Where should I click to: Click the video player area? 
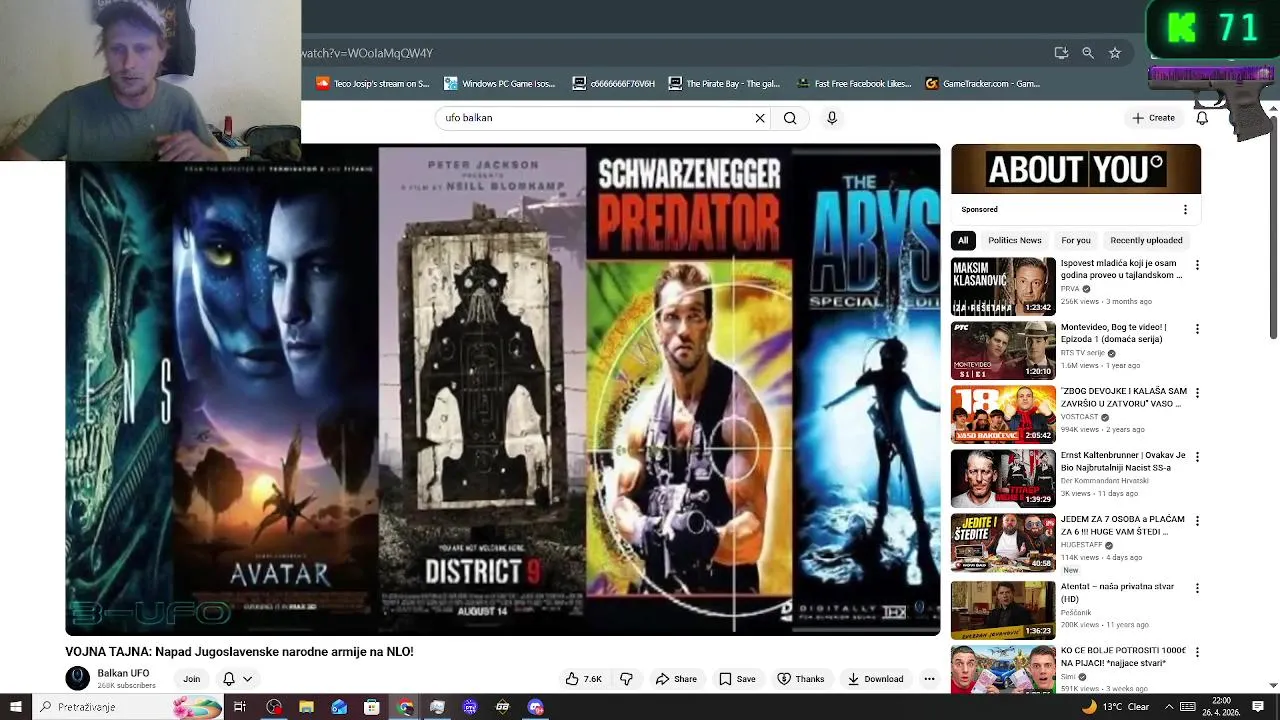point(503,390)
